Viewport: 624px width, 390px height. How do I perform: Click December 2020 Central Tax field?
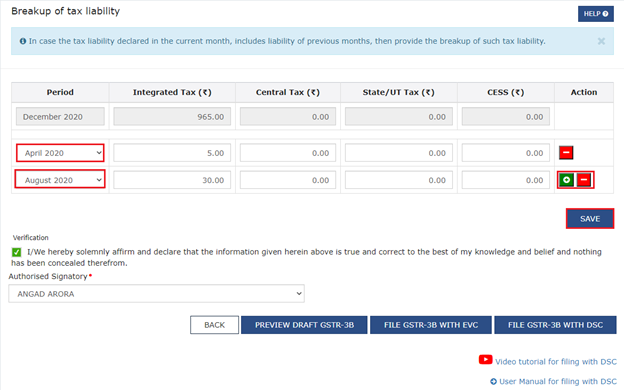(288, 117)
